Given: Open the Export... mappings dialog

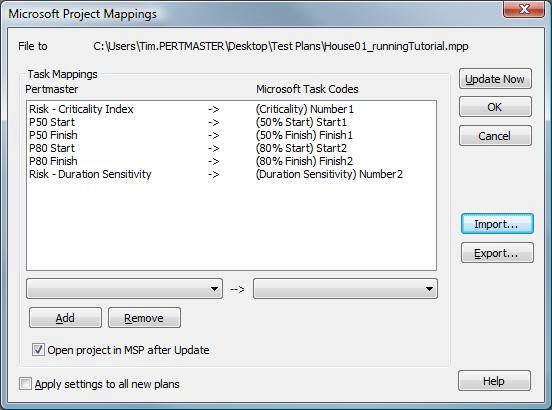Looking at the screenshot, I should [x=497, y=253].
